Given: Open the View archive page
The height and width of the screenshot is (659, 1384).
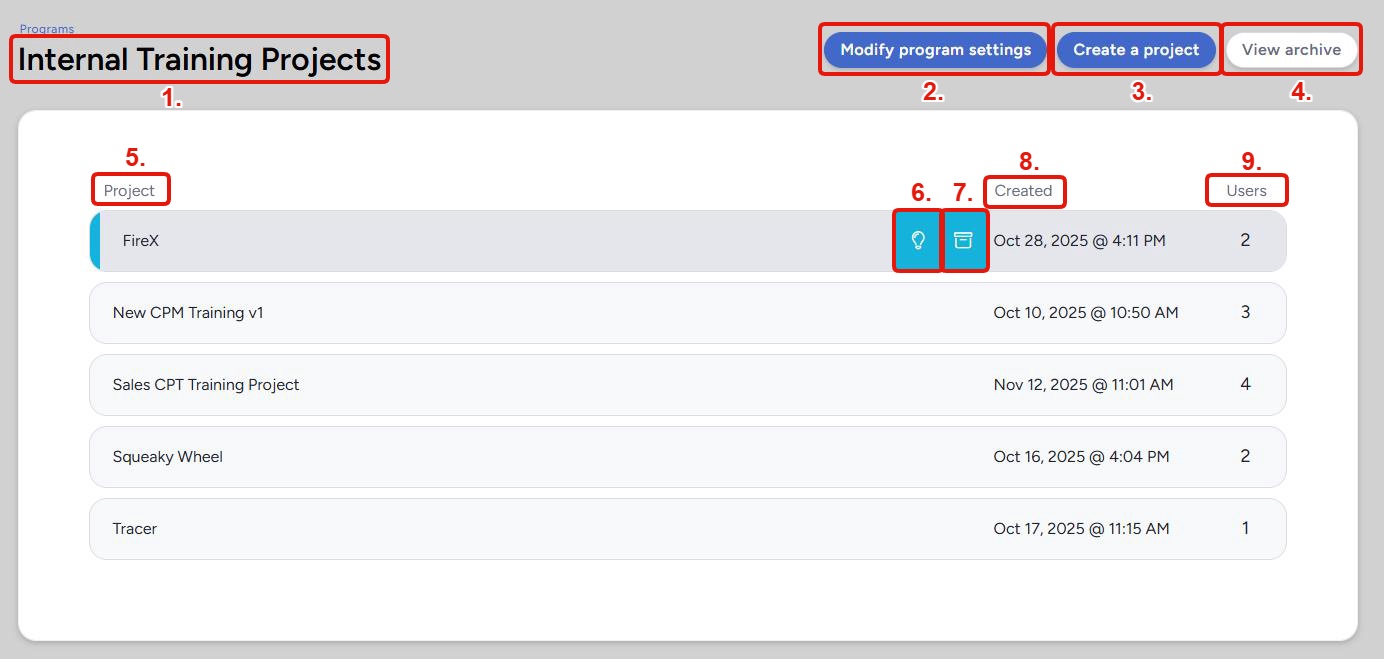Looking at the screenshot, I should pyautogui.click(x=1291, y=50).
